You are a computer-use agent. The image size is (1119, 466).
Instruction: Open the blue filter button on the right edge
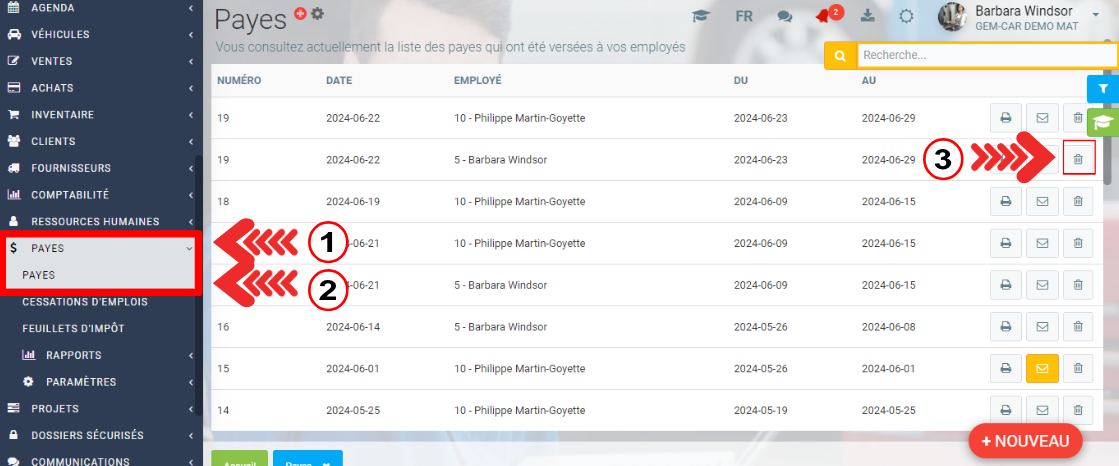[1102, 89]
